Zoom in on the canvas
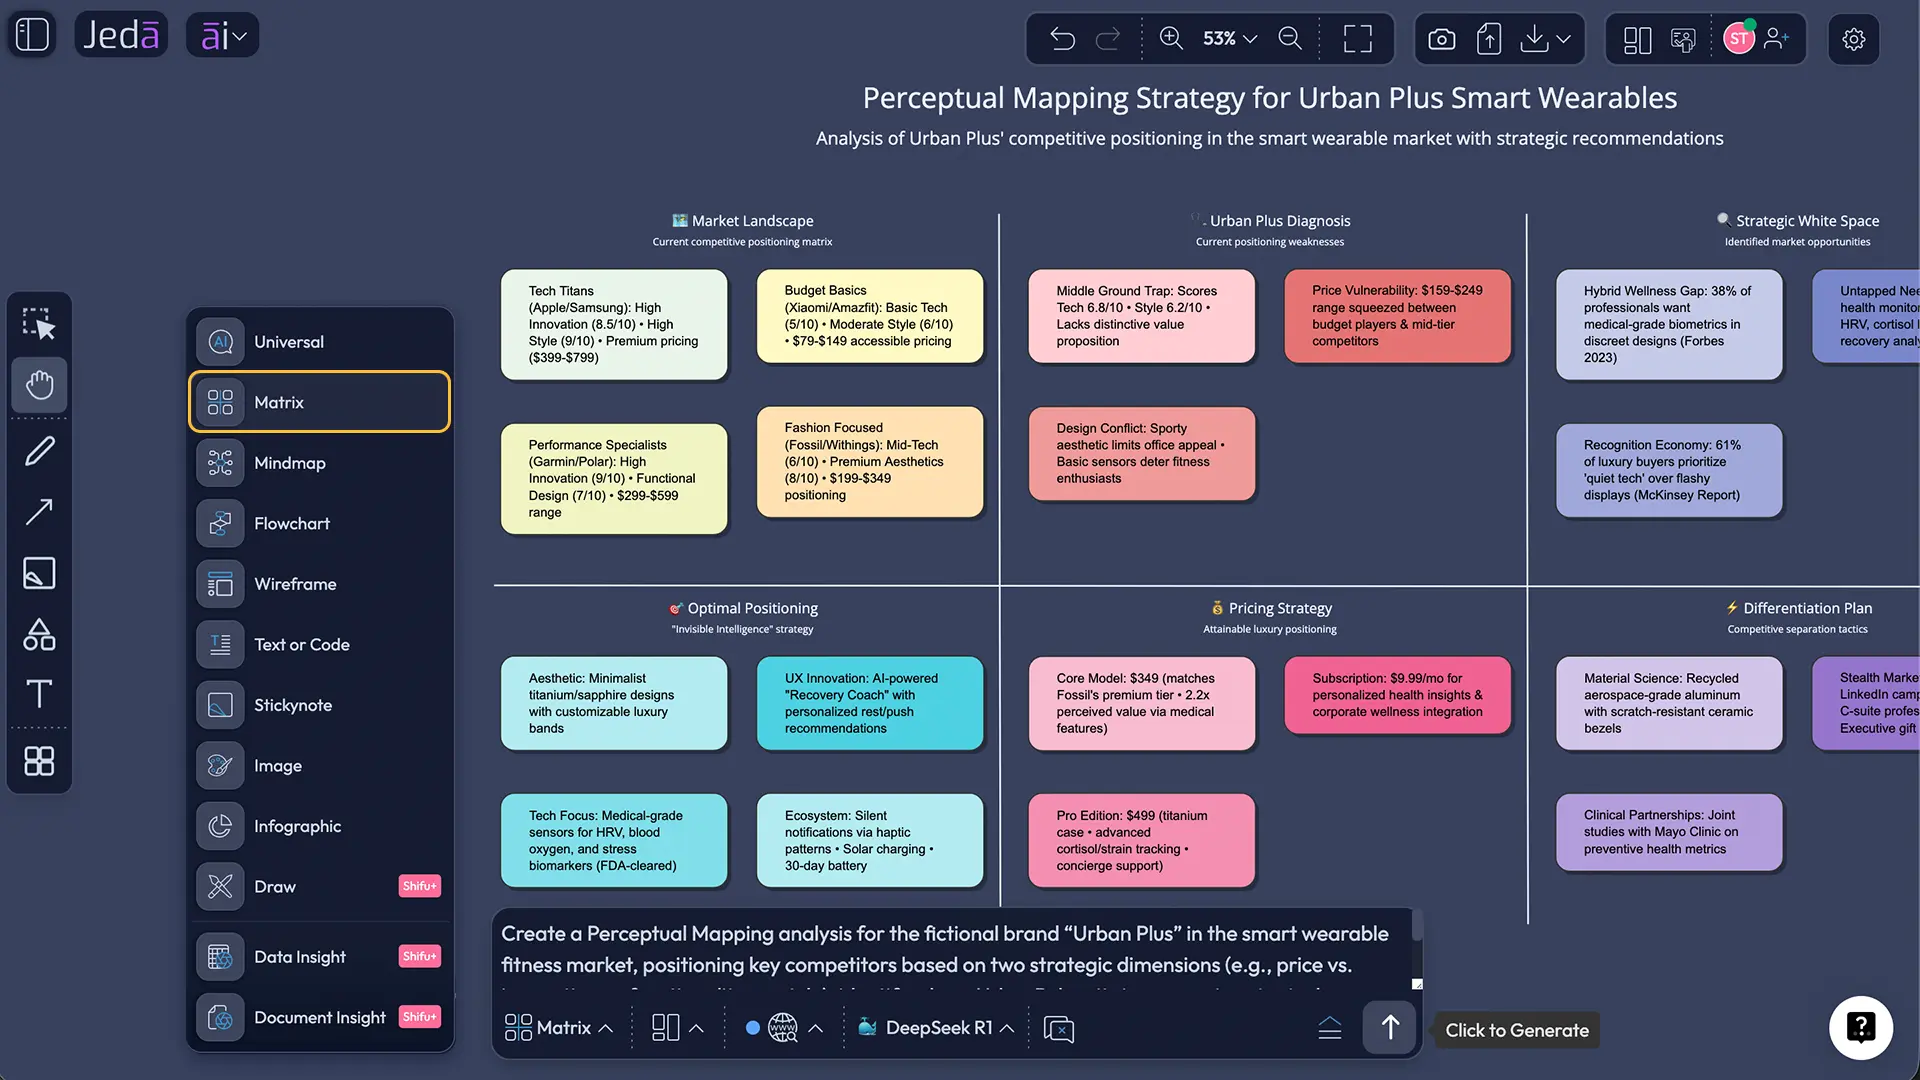This screenshot has width=1920, height=1080. (1171, 39)
